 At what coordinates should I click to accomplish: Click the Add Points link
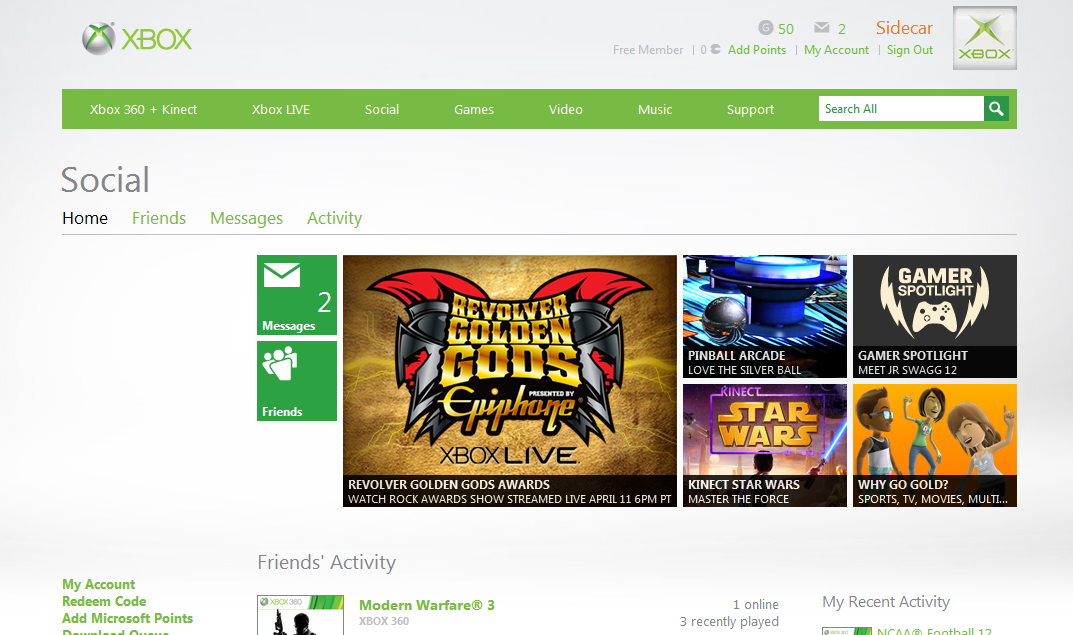click(x=757, y=50)
